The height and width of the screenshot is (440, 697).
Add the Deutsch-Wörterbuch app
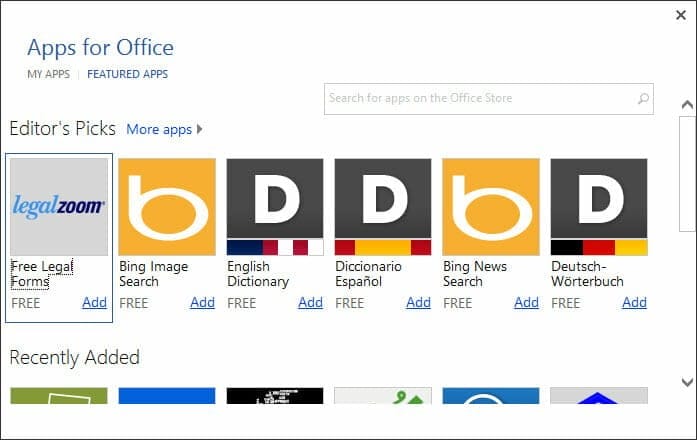click(634, 303)
